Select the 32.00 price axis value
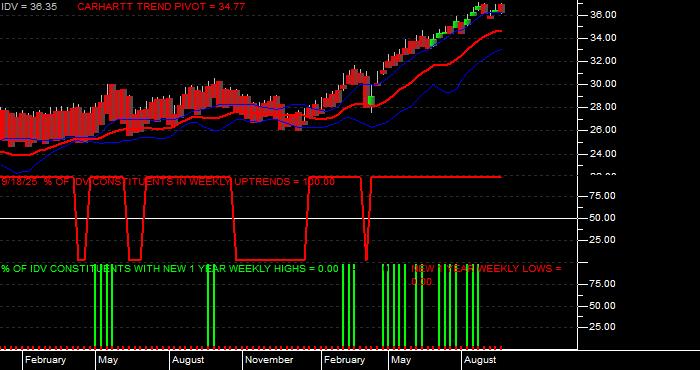The image size is (700, 370). [x=602, y=61]
